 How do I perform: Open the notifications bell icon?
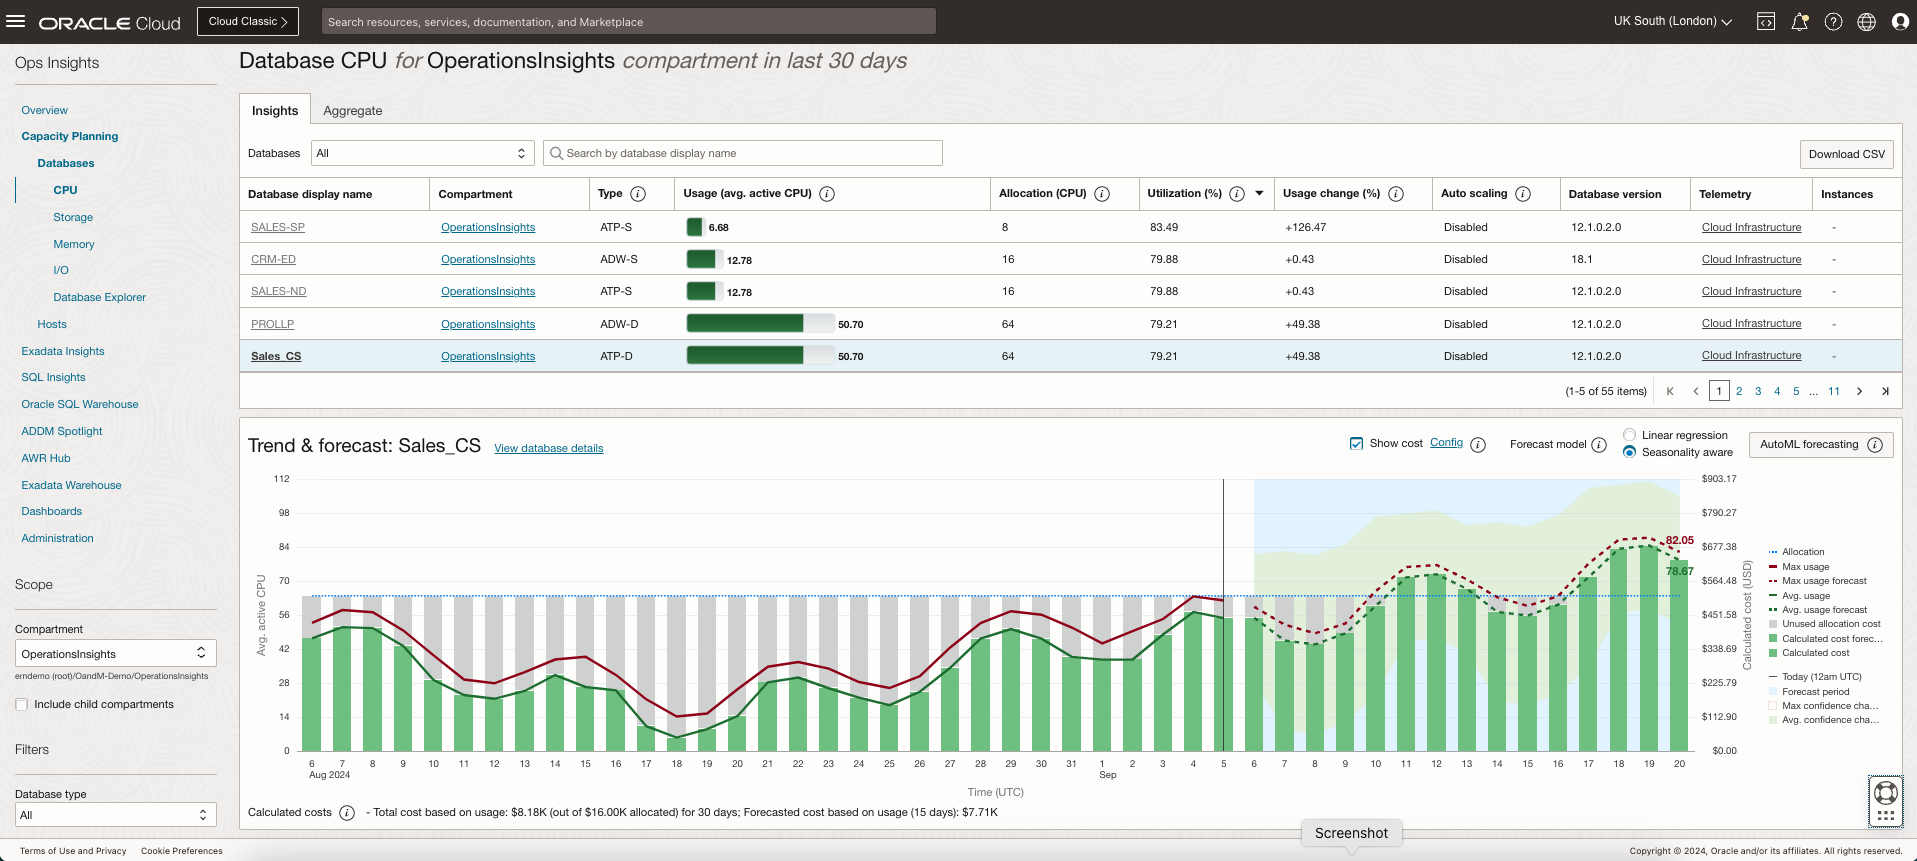point(1799,22)
